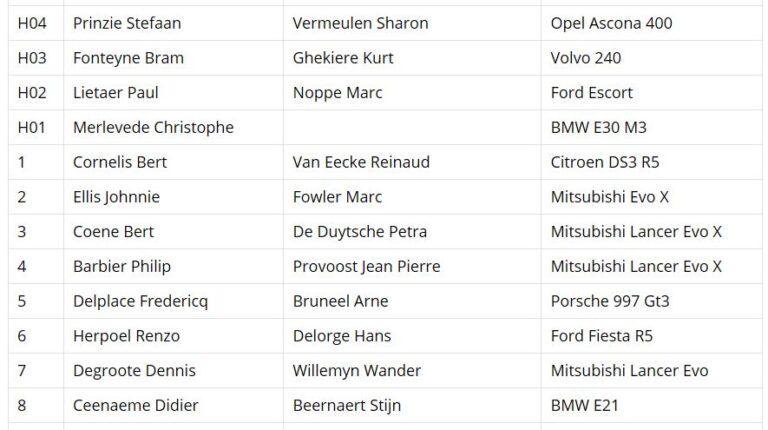Click the BMW E30 M3 car cell
This screenshot has width=768, height=430.
point(651,127)
